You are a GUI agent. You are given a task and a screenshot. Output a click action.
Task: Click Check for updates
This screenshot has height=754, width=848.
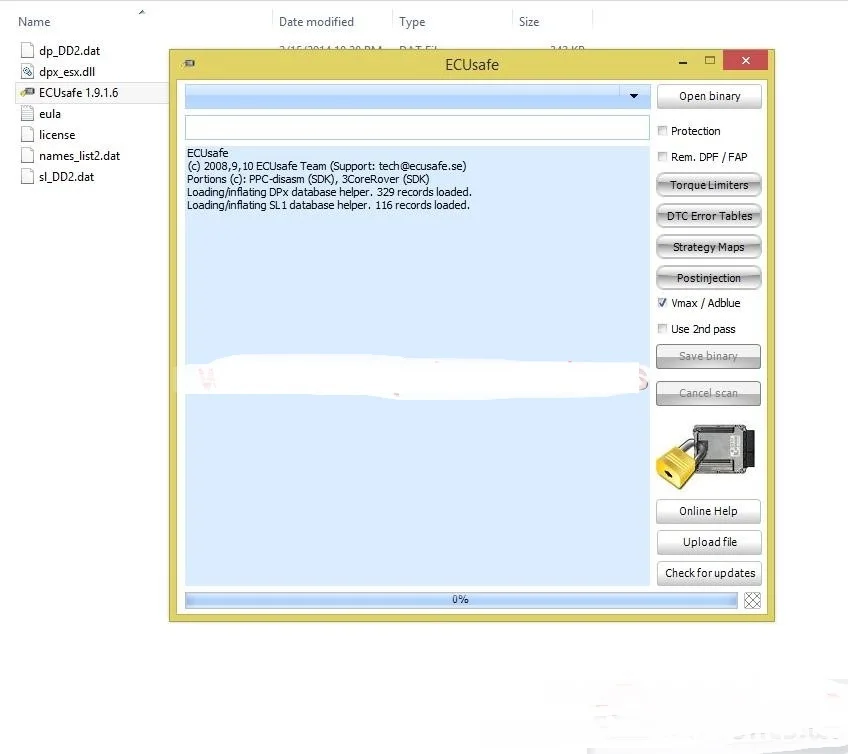(709, 573)
